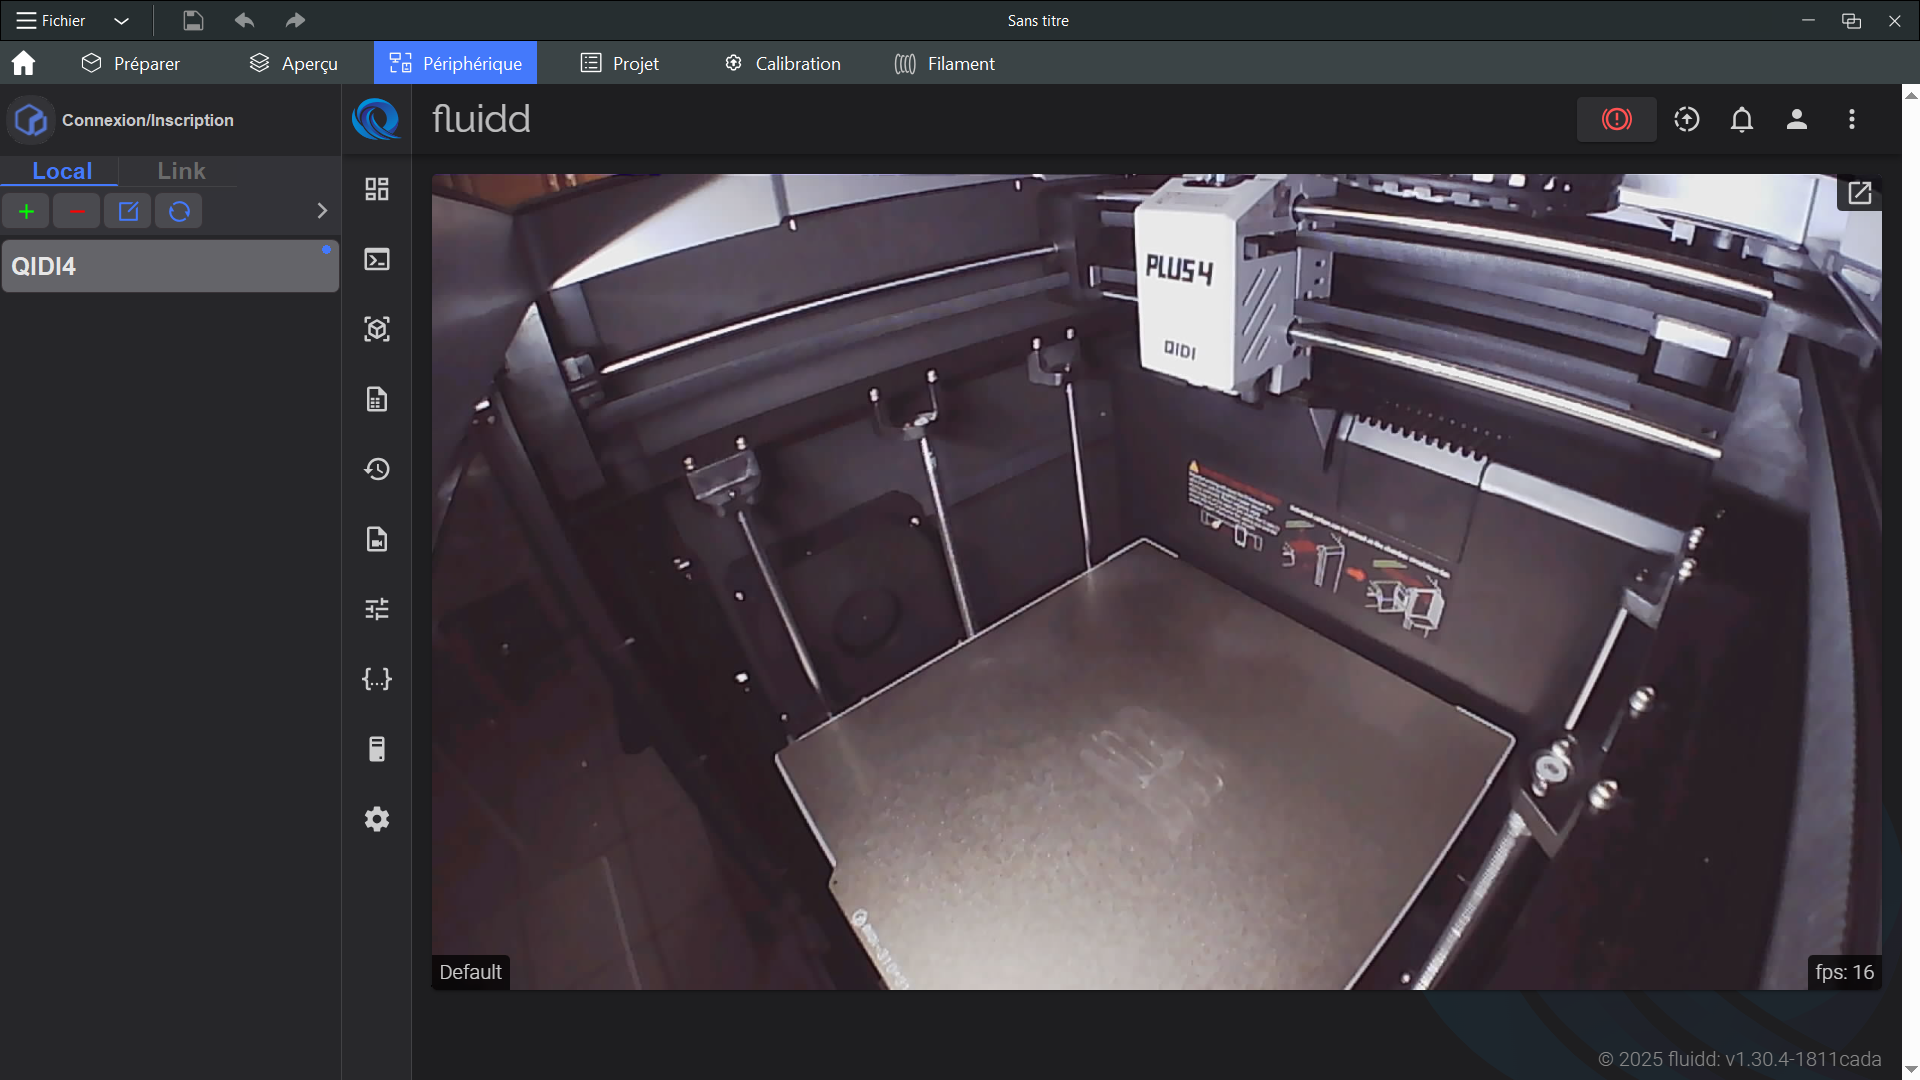This screenshot has width=1920, height=1080.
Task: Open print history clock icon
Action: pyautogui.click(x=377, y=469)
